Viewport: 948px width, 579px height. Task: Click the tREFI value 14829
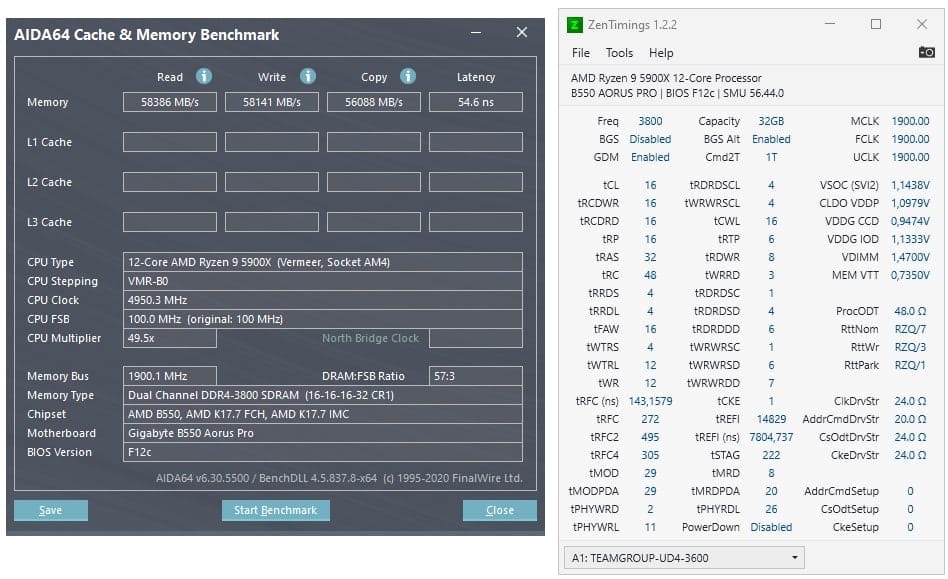(x=771, y=419)
